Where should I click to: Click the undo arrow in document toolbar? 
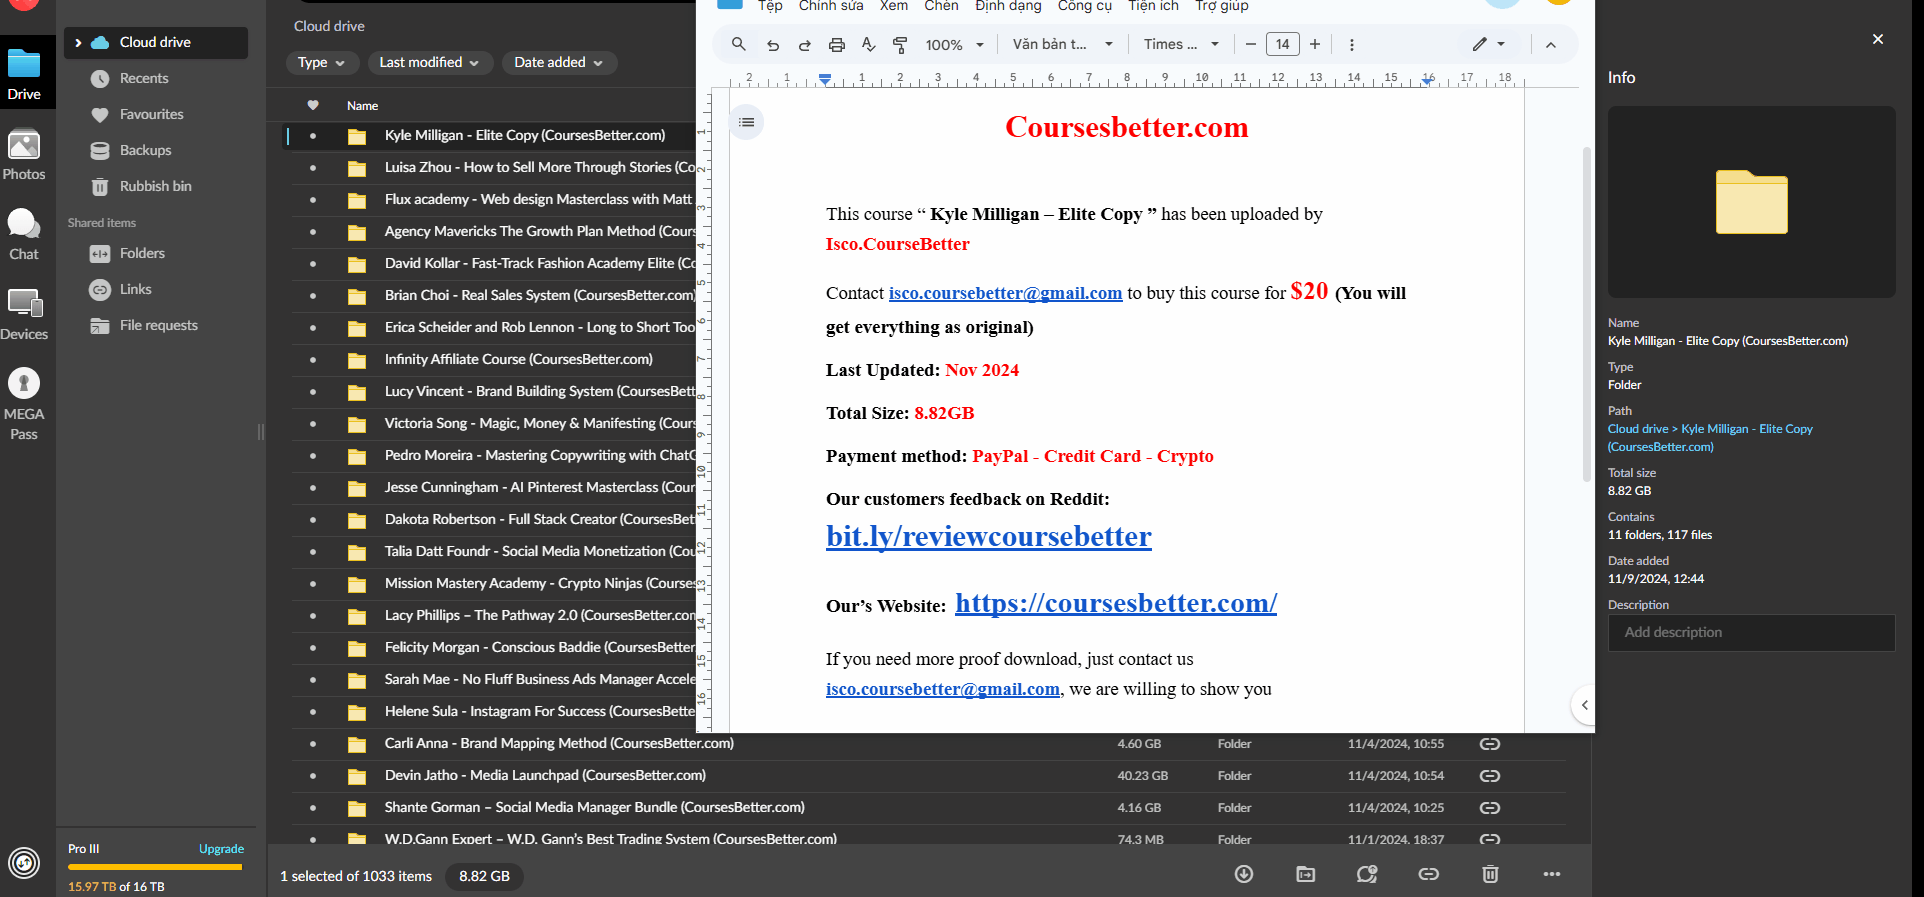772,45
